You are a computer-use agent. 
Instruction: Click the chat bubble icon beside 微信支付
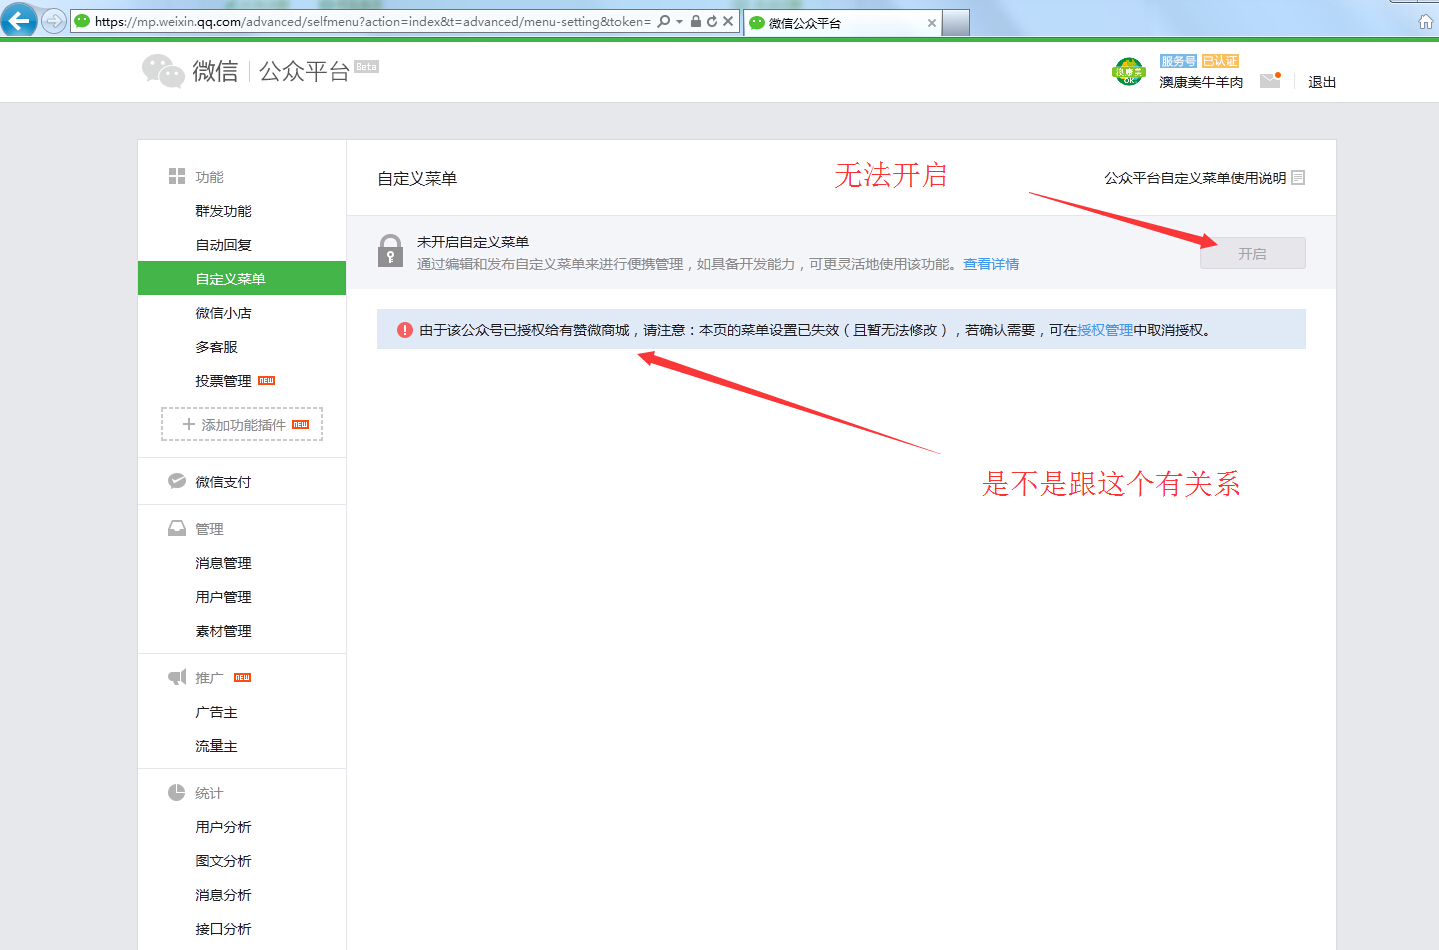tap(175, 480)
